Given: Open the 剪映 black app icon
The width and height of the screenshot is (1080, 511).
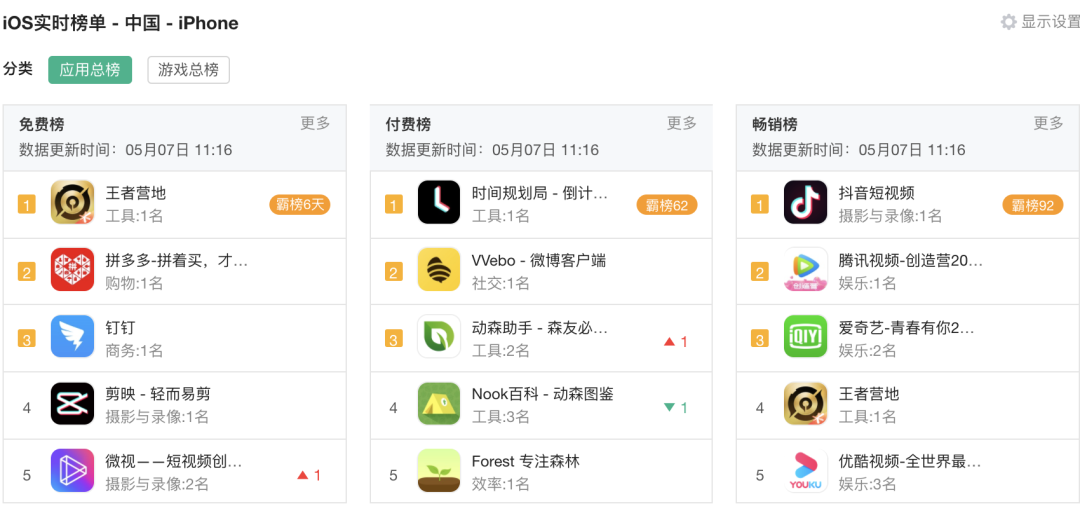Looking at the screenshot, I should coord(72,404).
